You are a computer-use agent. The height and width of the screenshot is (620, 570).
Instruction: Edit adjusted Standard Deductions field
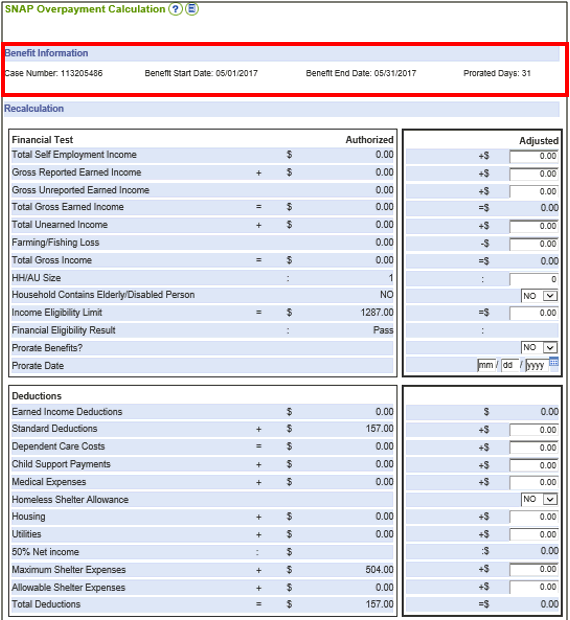(534, 430)
